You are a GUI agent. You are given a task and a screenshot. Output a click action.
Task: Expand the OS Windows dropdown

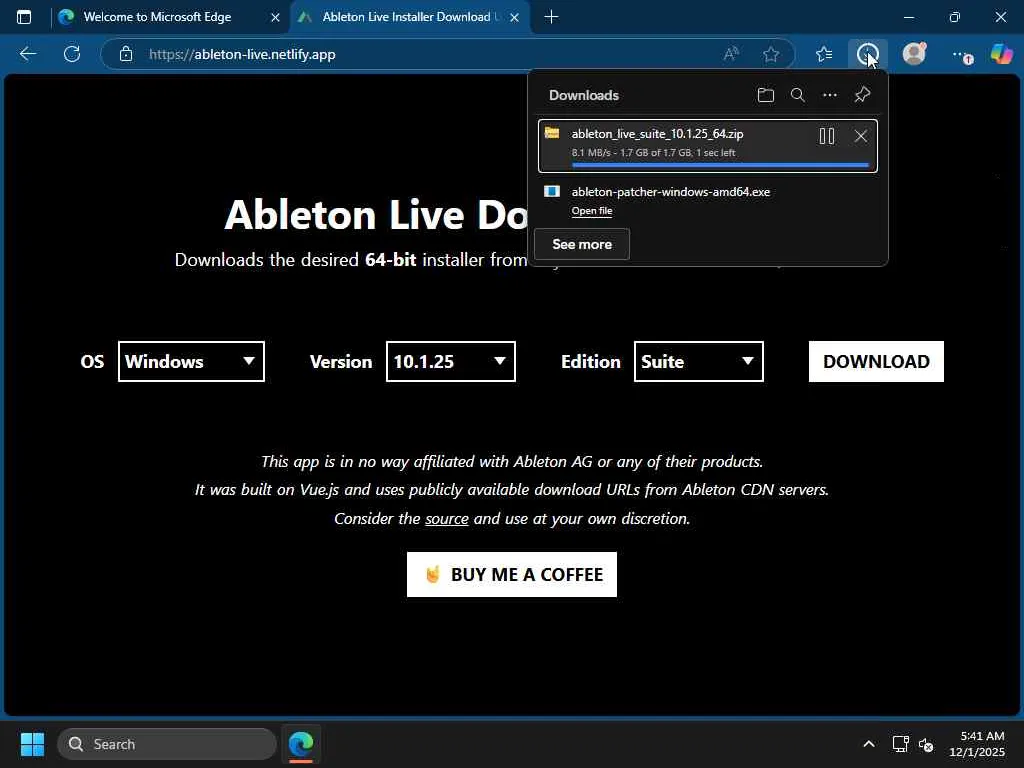[191, 361]
